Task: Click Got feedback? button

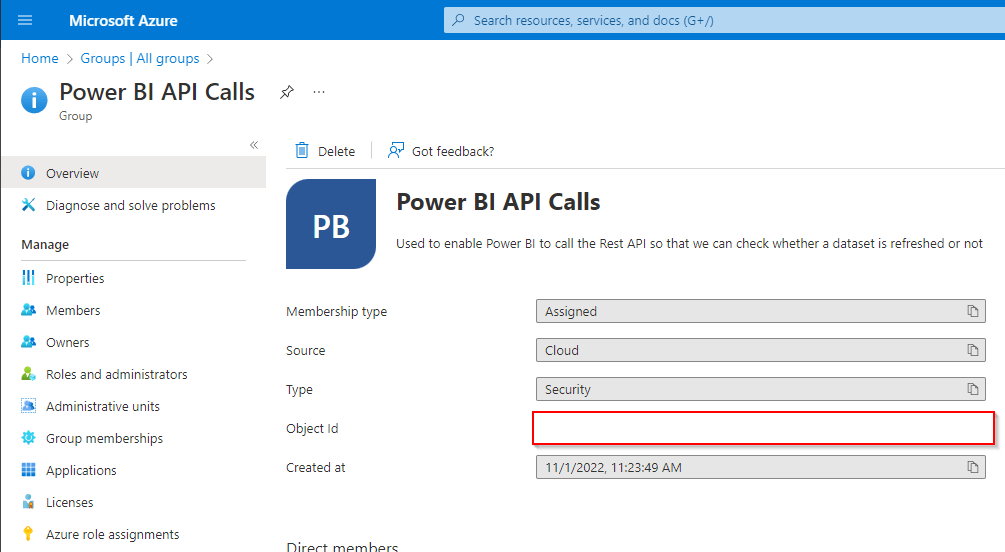Action: click(441, 151)
